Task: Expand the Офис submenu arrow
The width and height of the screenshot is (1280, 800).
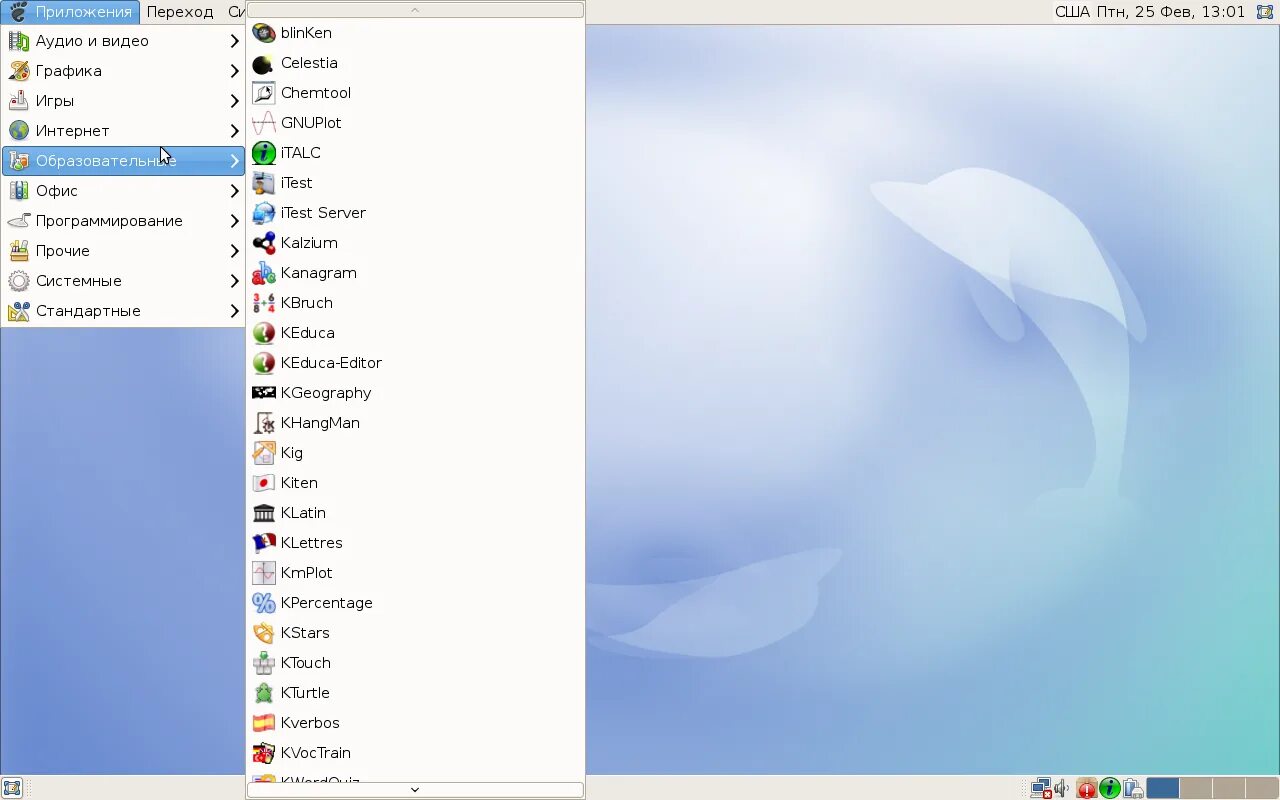Action: coord(235,191)
